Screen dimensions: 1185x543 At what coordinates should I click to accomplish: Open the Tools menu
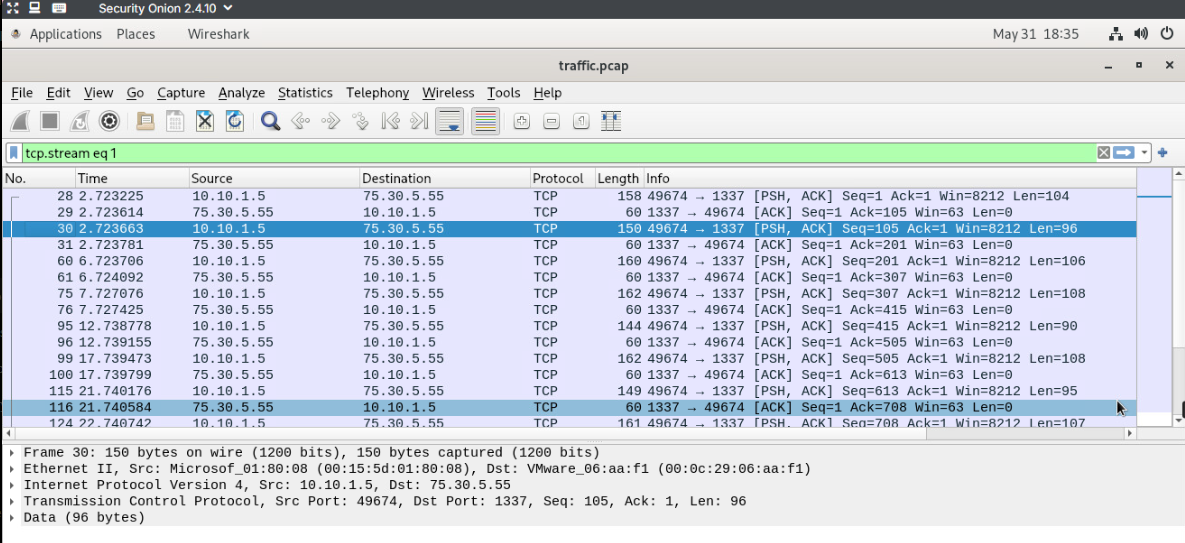tap(503, 92)
